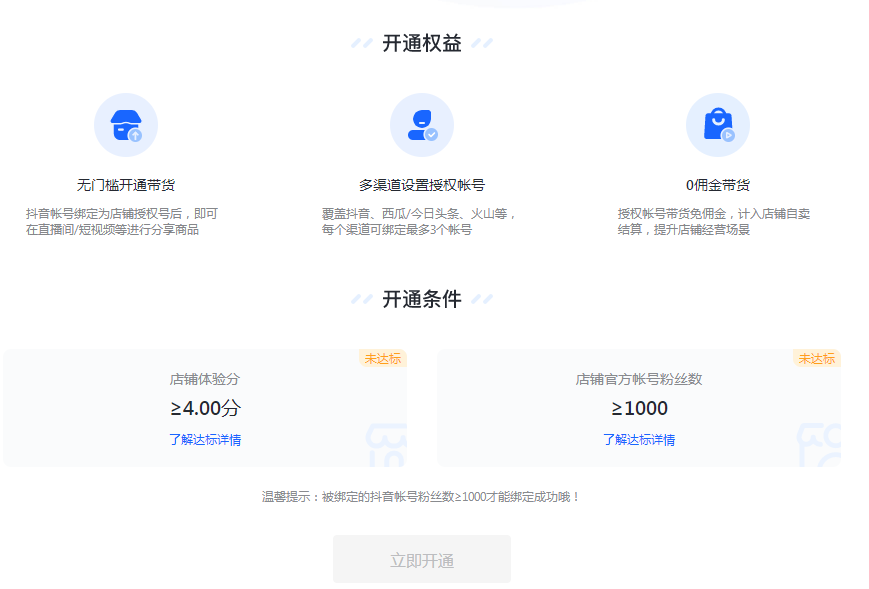Click the ≥4.00分 value
869x589 pixels.
click(x=205, y=408)
